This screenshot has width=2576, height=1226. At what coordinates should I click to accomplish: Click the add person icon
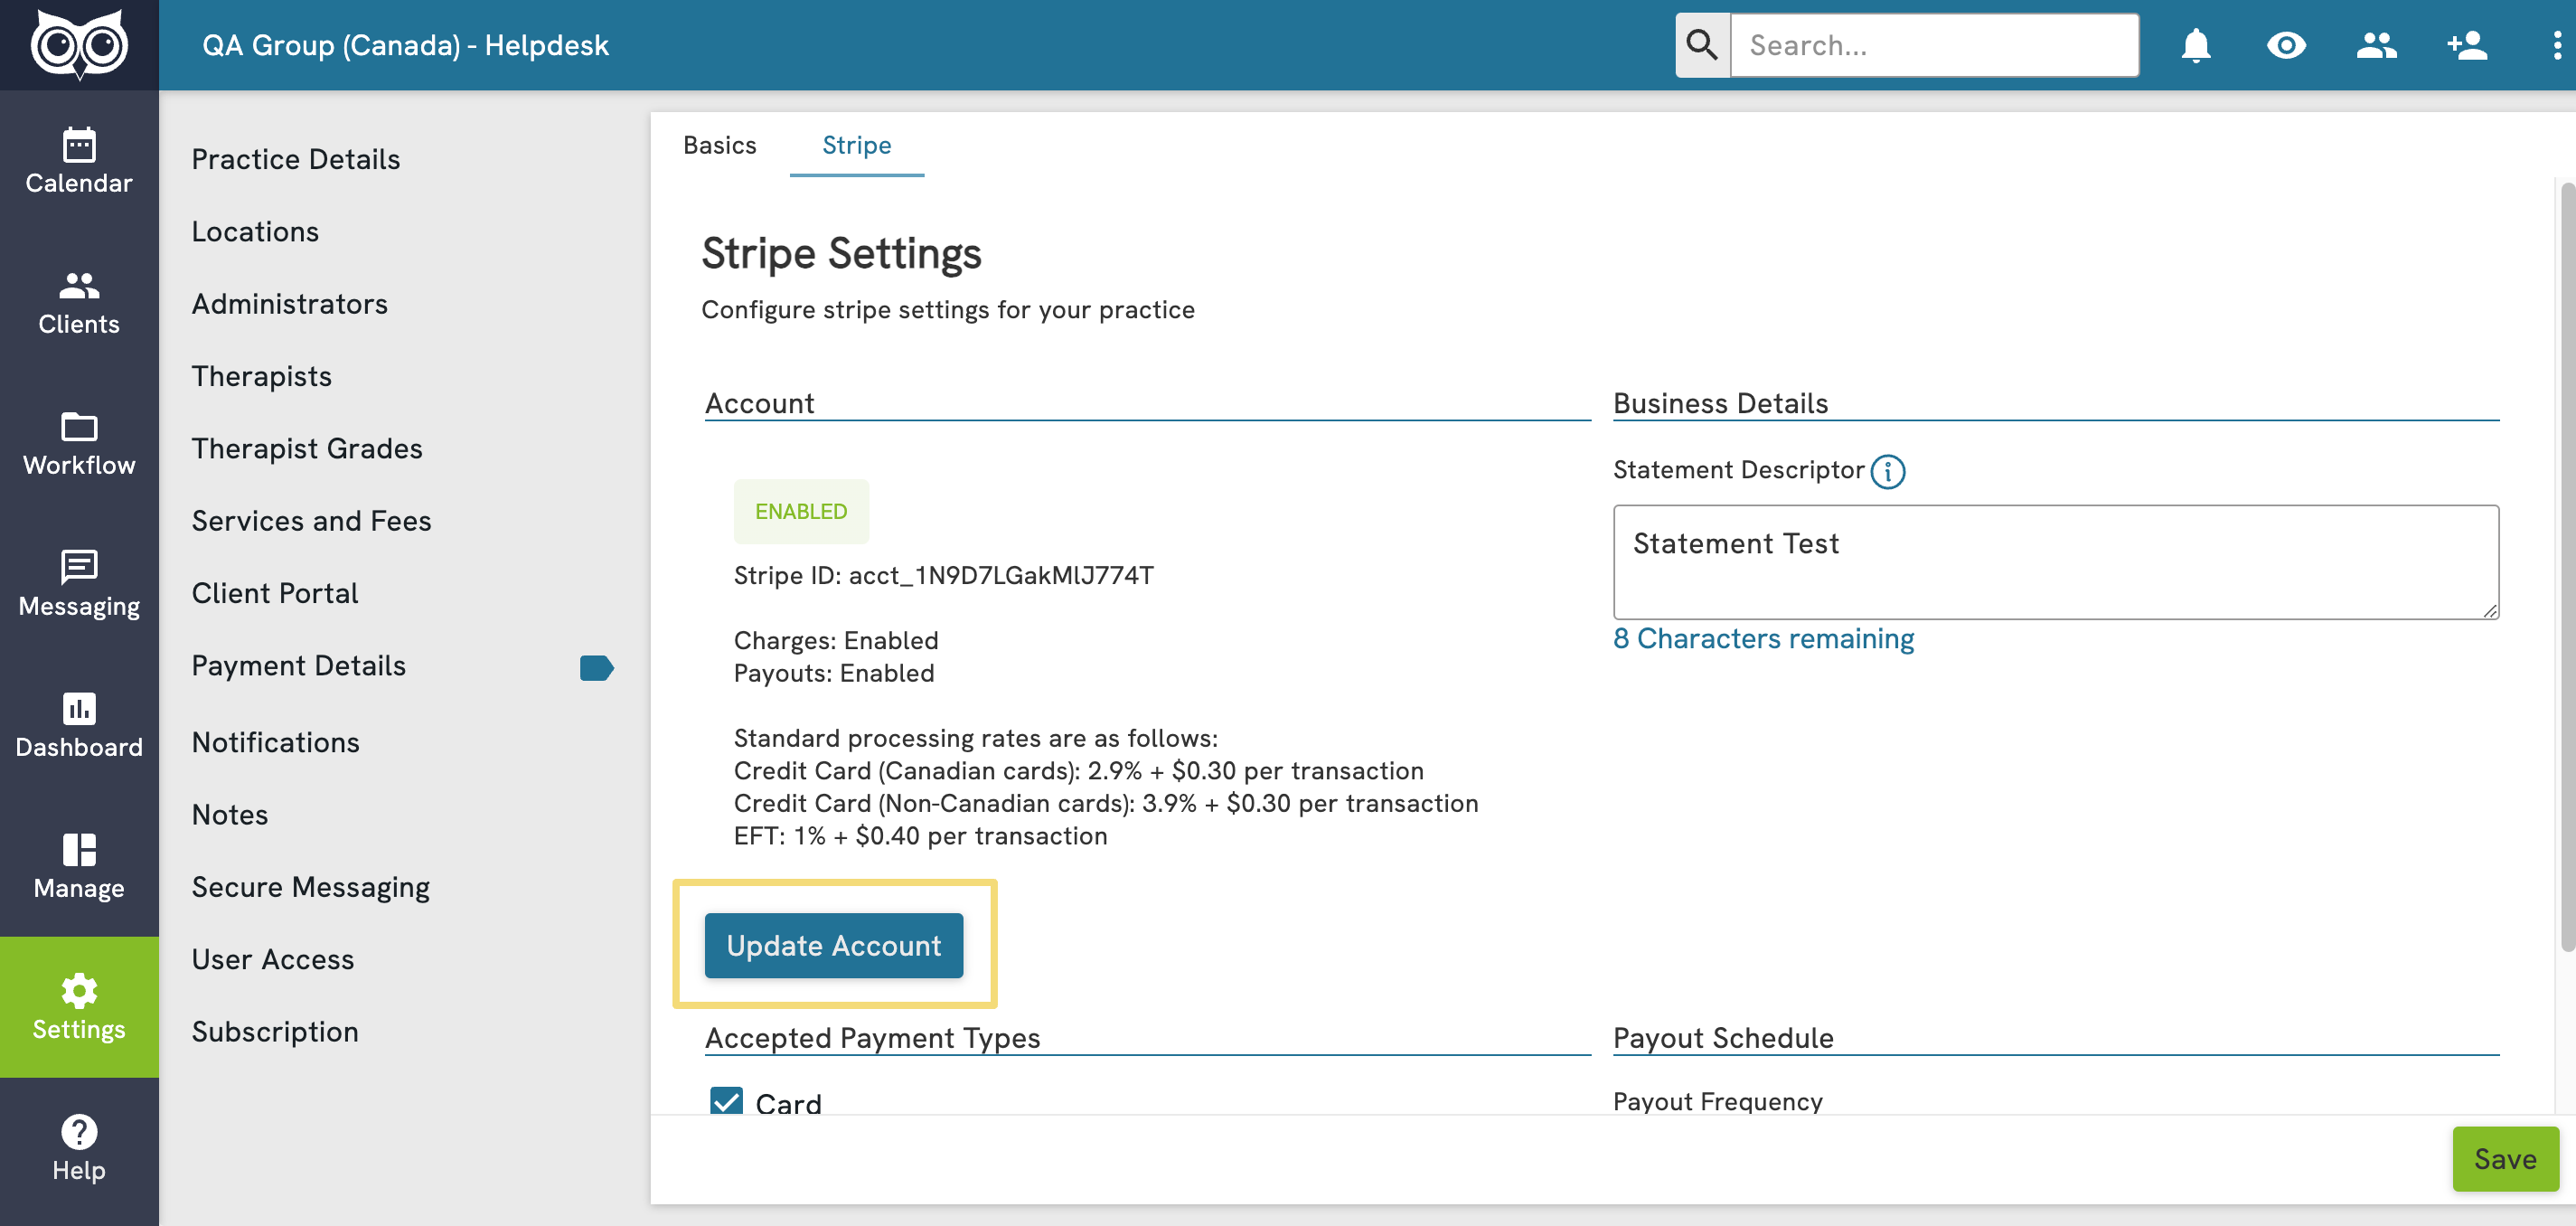pyautogui.click(x=2467, y=45)
